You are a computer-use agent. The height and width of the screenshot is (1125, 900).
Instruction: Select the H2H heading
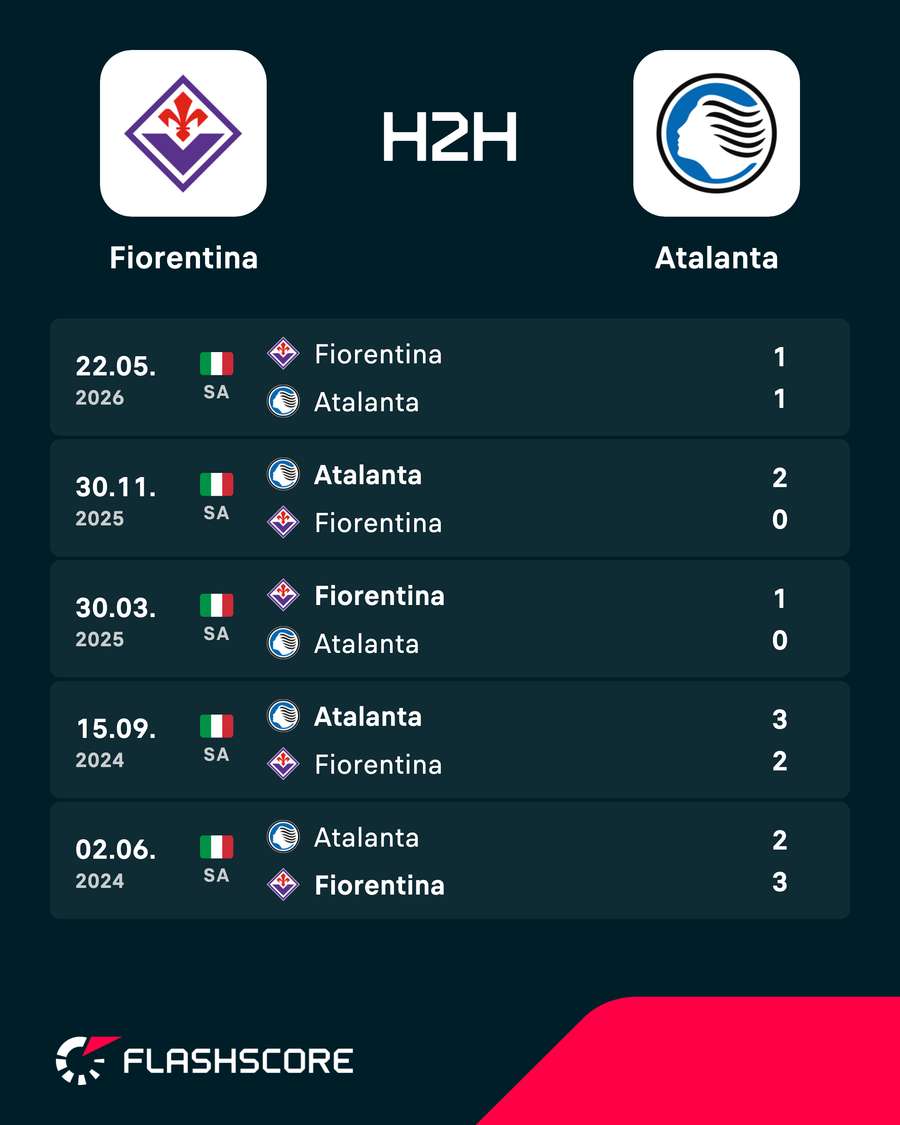pos(450,136)
